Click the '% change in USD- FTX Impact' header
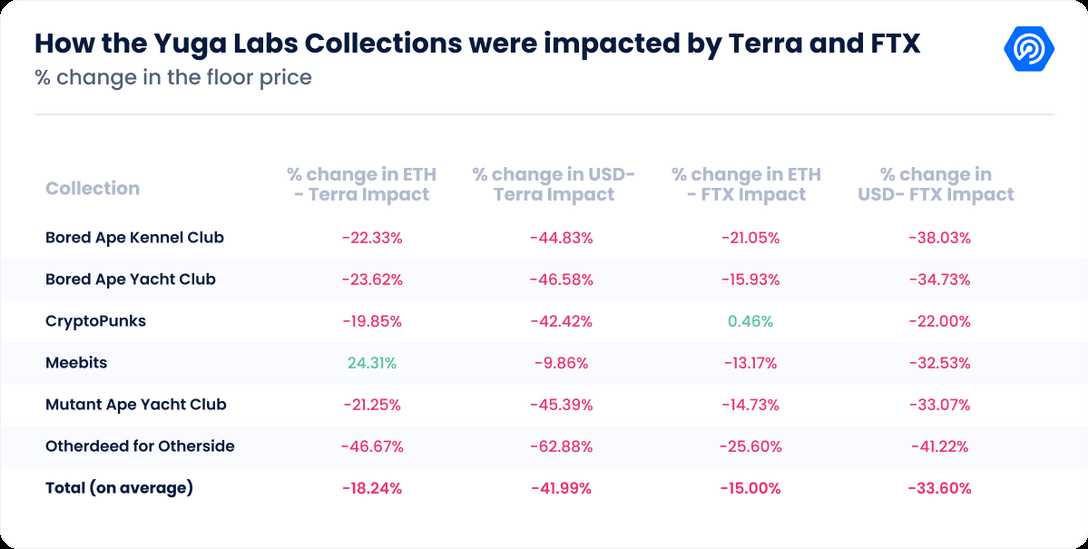Screen dimensions: 1088x549 tap(935, 185)
